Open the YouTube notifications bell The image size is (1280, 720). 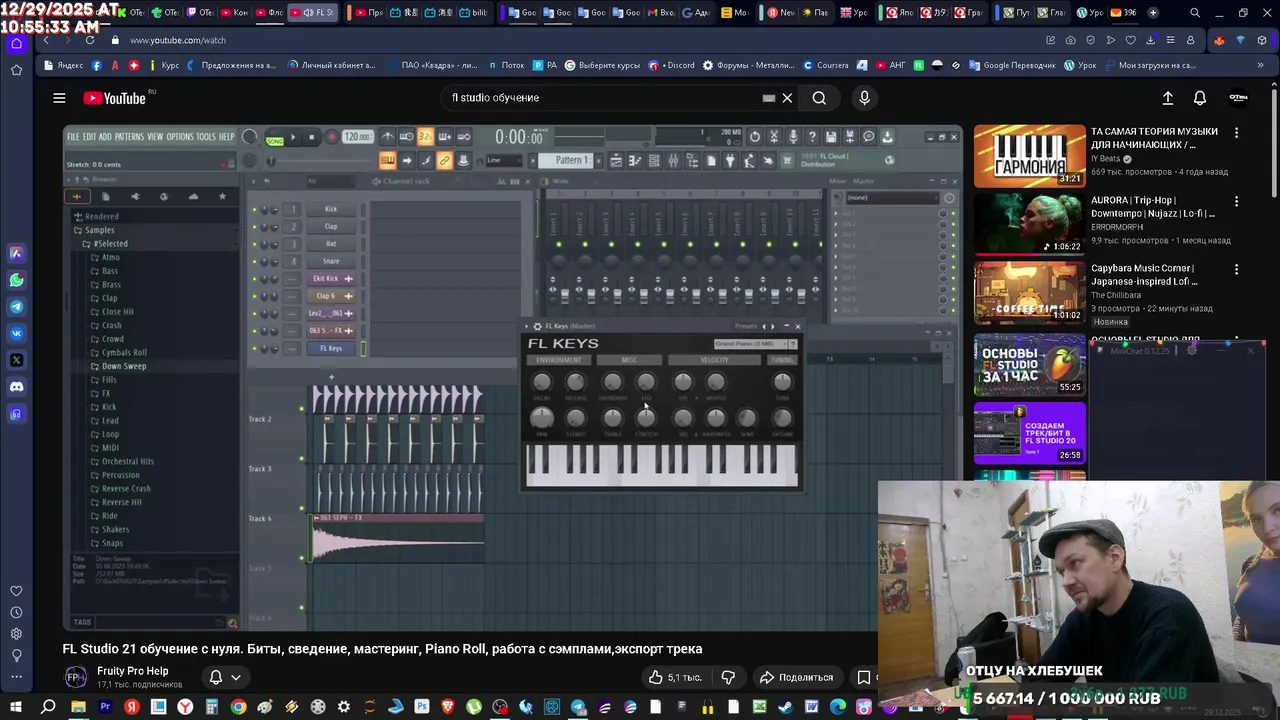tap(1200, 98)
